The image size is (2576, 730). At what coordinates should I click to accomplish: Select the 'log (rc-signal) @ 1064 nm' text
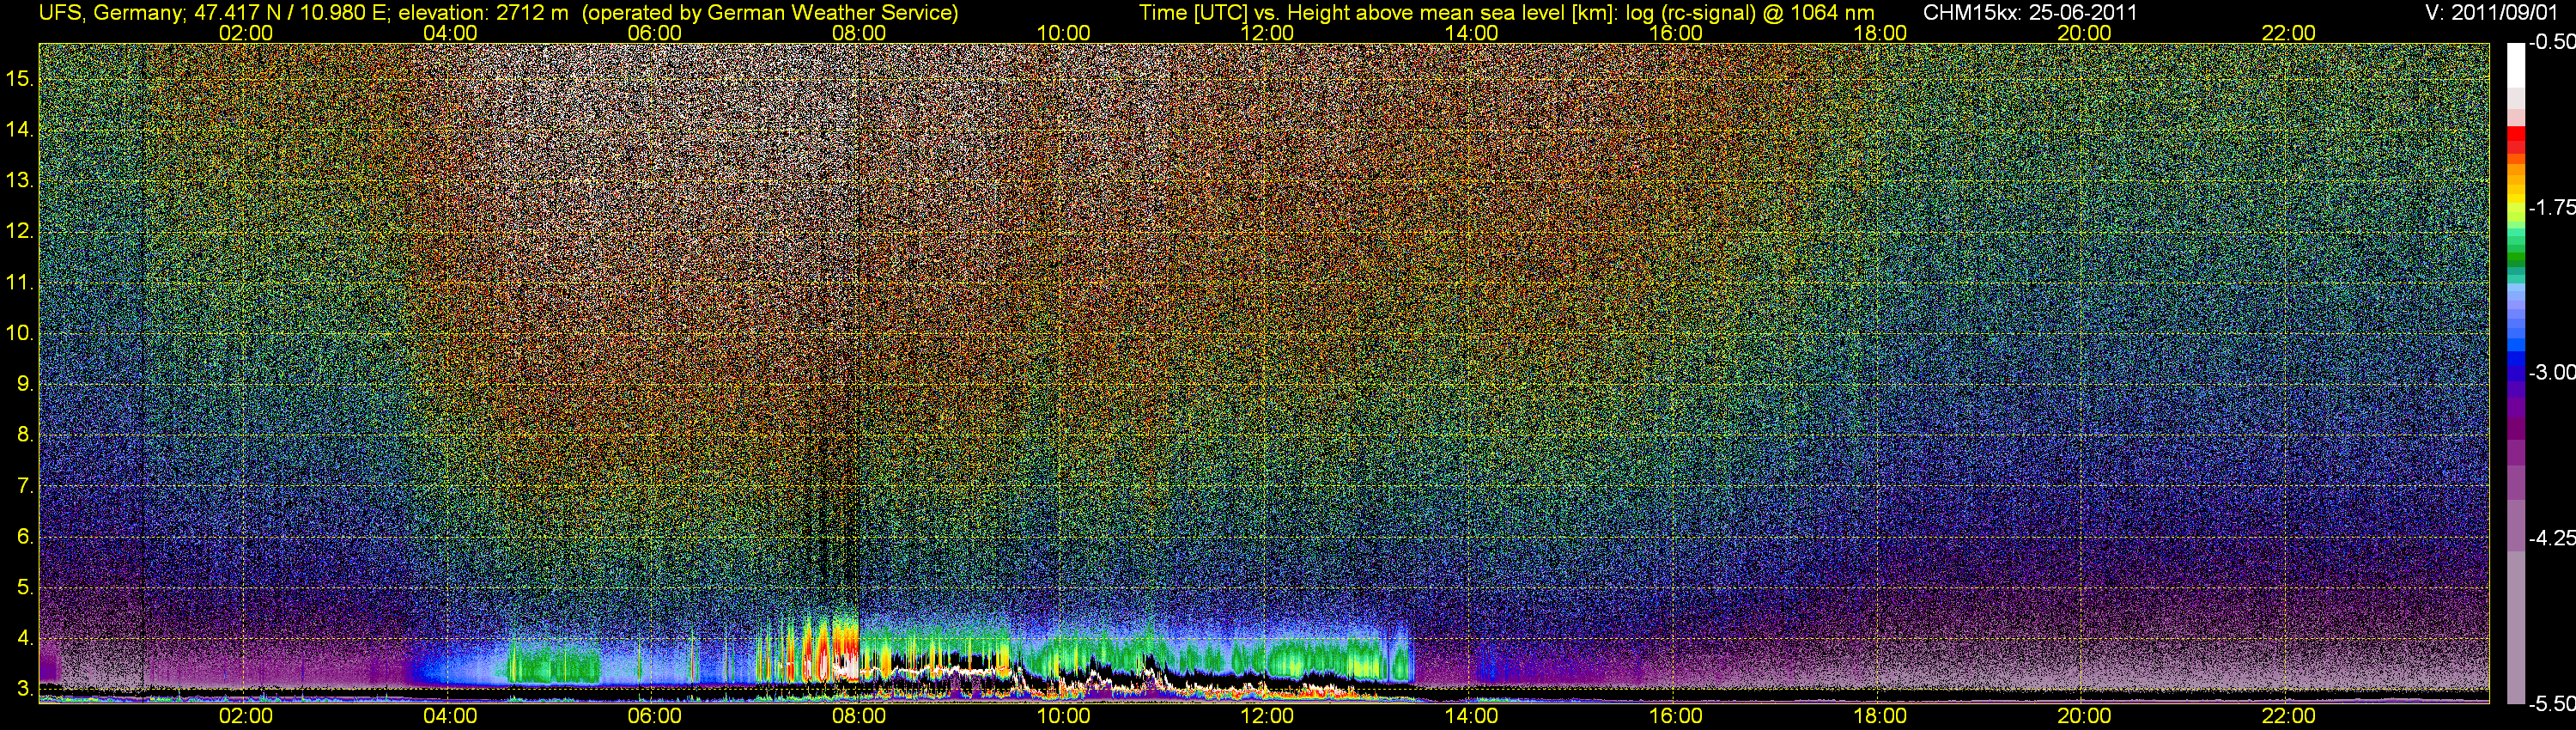click(1748, 12)
